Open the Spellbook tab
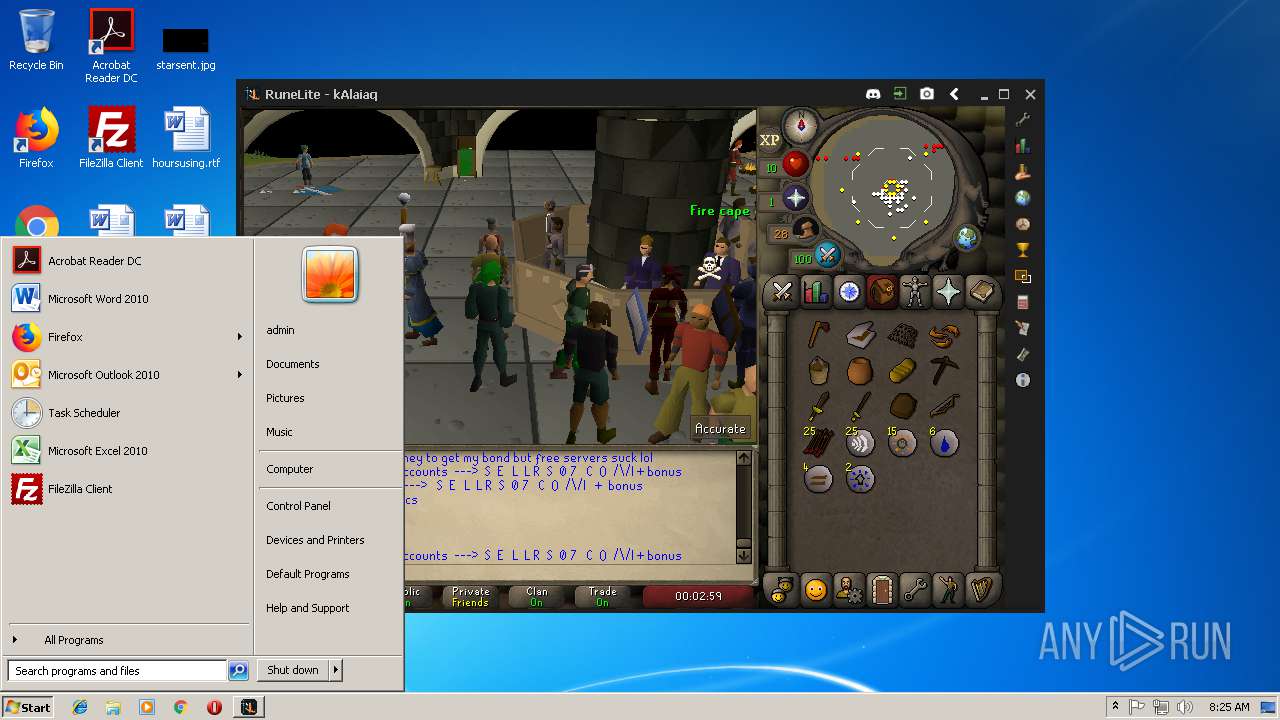 pos(982,291)
